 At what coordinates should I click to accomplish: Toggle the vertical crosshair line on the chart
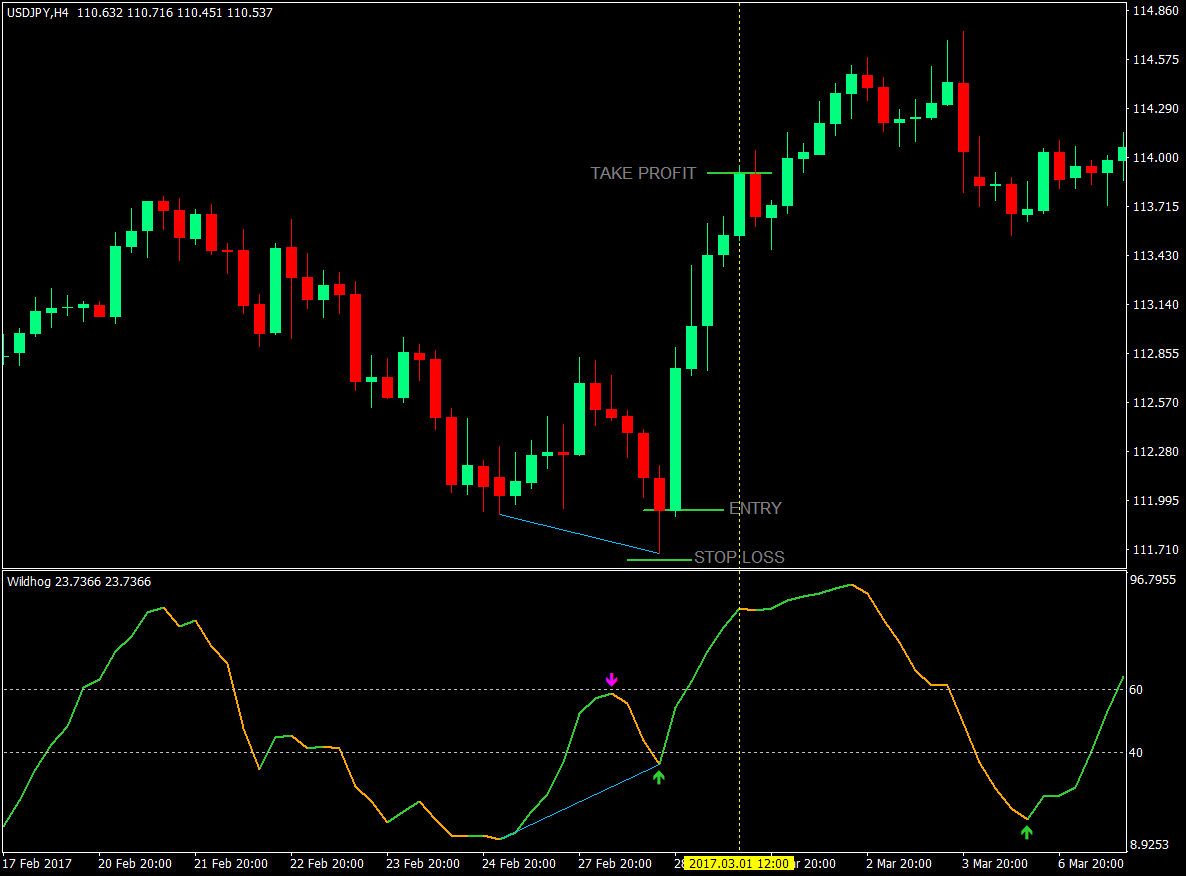coord(739,300)
